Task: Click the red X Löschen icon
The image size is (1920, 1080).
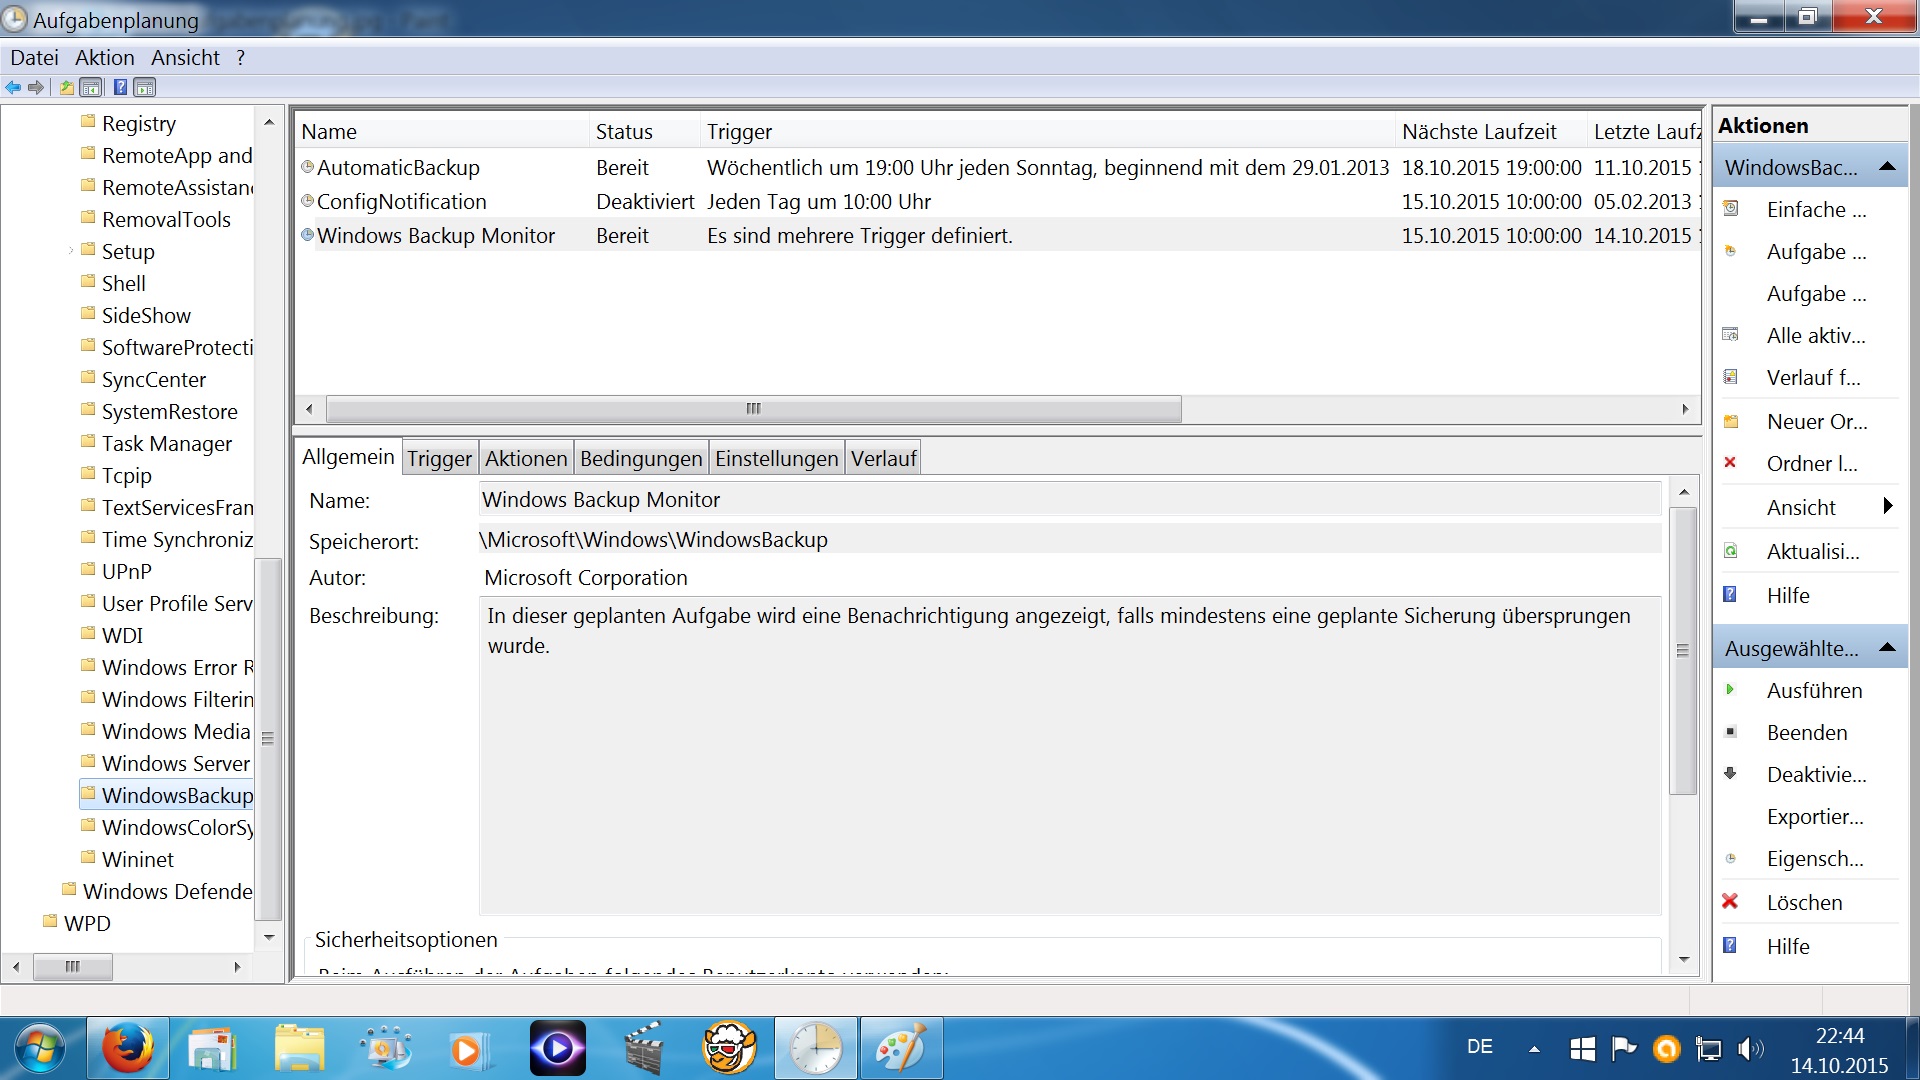Action: [x=1730, y=902]
